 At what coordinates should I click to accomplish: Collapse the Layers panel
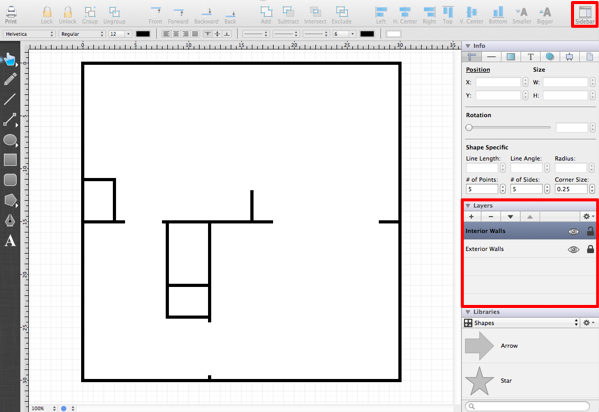tap(468, 206)
